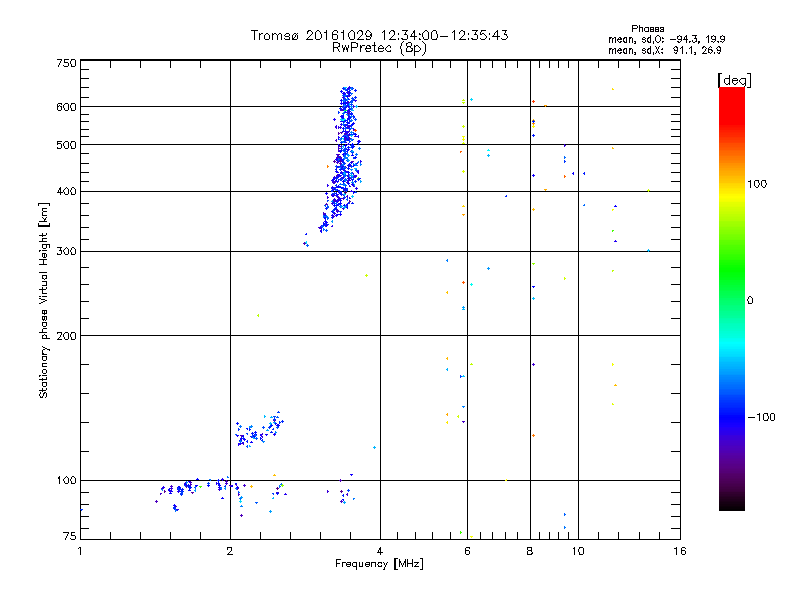Image resolution: width=800 pixels, height=600 pixels.
Task: Click the "Frequency [MHz]" axis label
Action: pos(379,564)
